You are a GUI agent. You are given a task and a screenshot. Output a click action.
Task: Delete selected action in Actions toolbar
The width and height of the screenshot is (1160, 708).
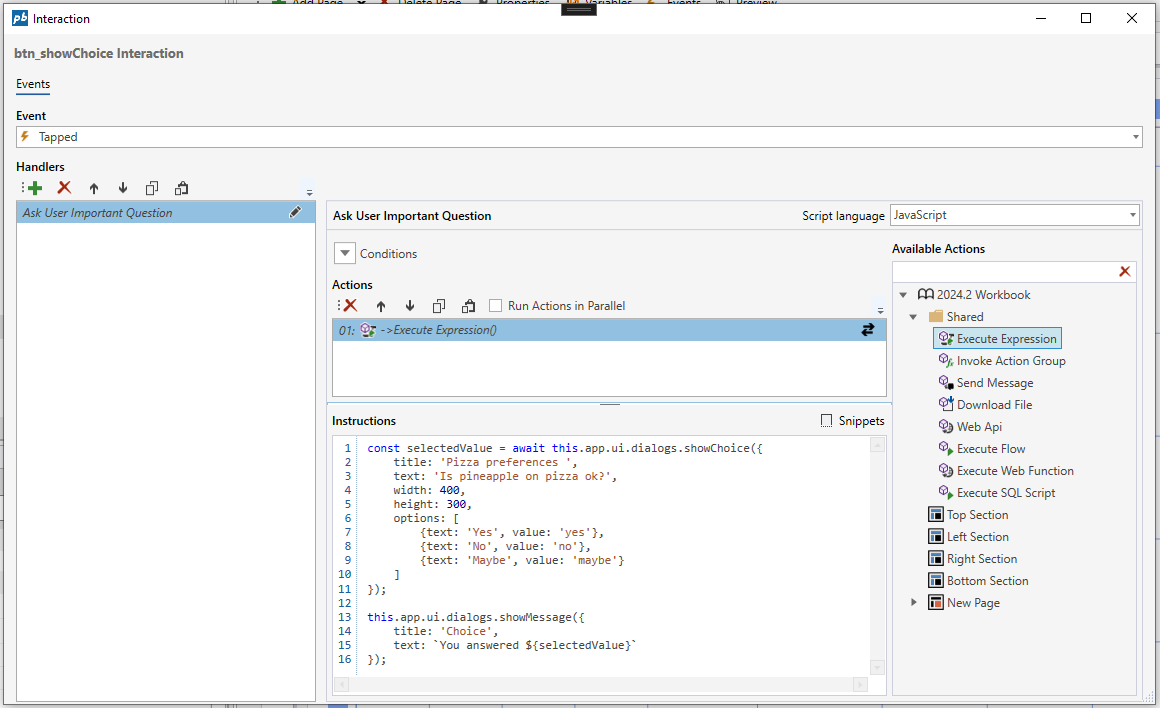350,306
